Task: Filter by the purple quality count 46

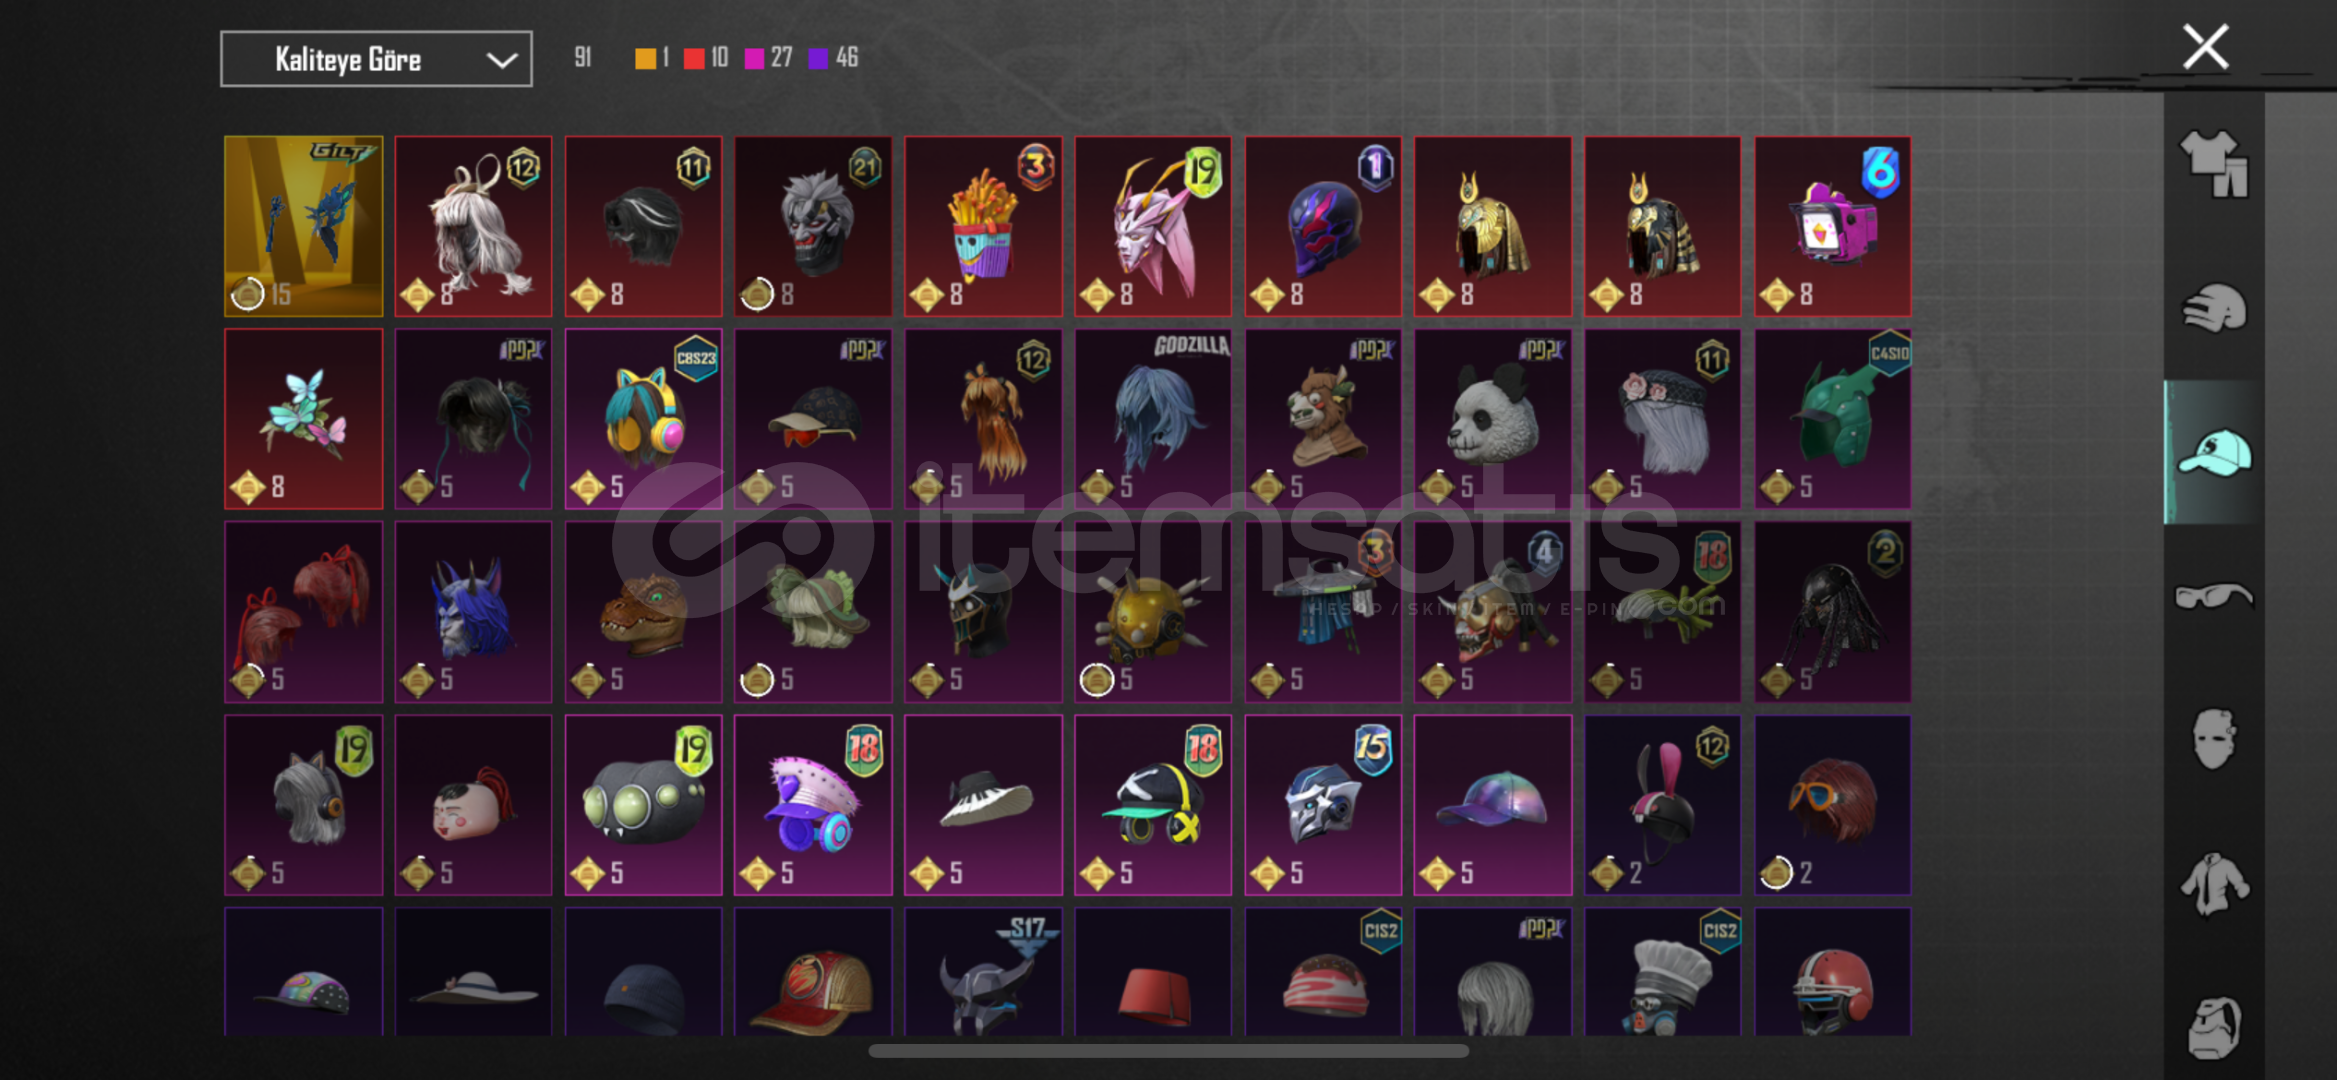Action: click(834, 58)
